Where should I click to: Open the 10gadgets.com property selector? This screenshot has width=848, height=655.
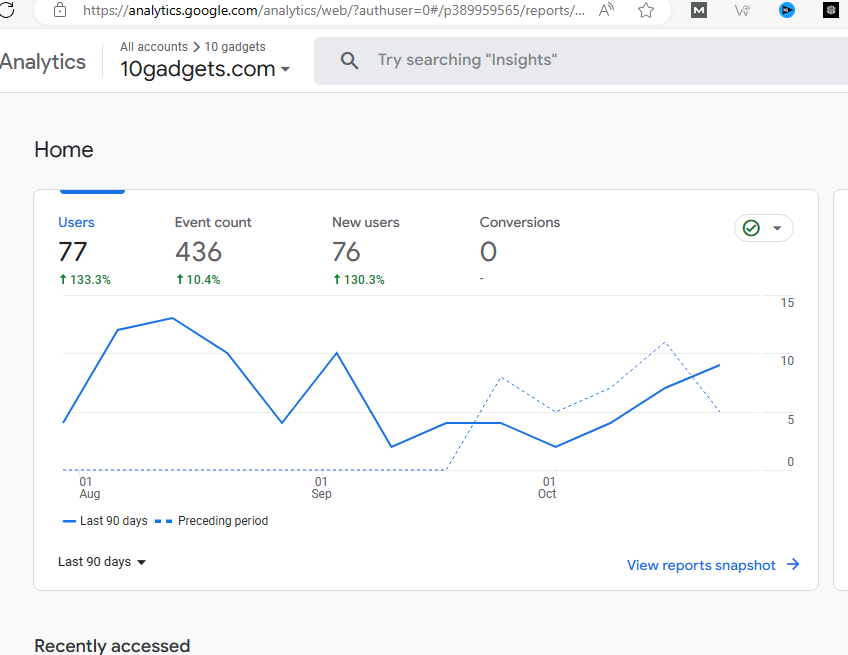click(x=205, y=69)
